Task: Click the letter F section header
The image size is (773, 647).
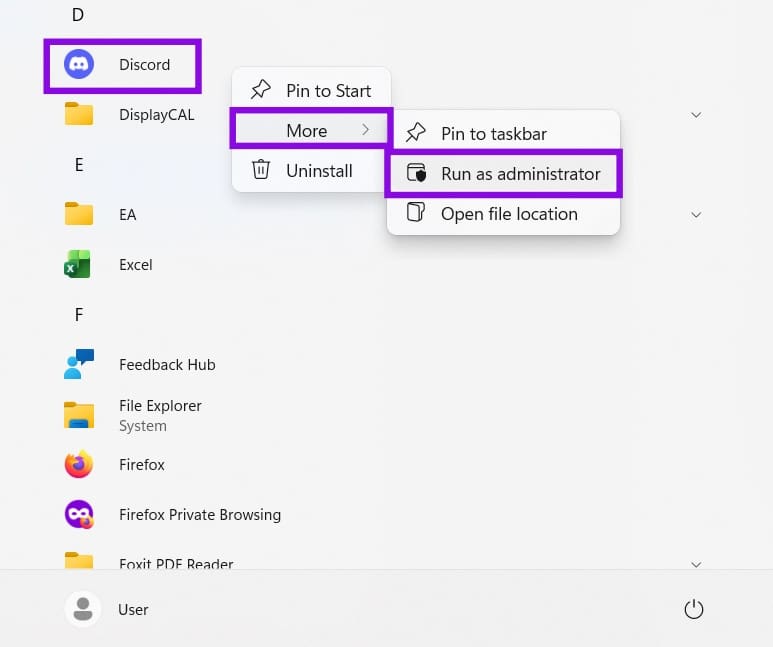Action: click(79, 314)
